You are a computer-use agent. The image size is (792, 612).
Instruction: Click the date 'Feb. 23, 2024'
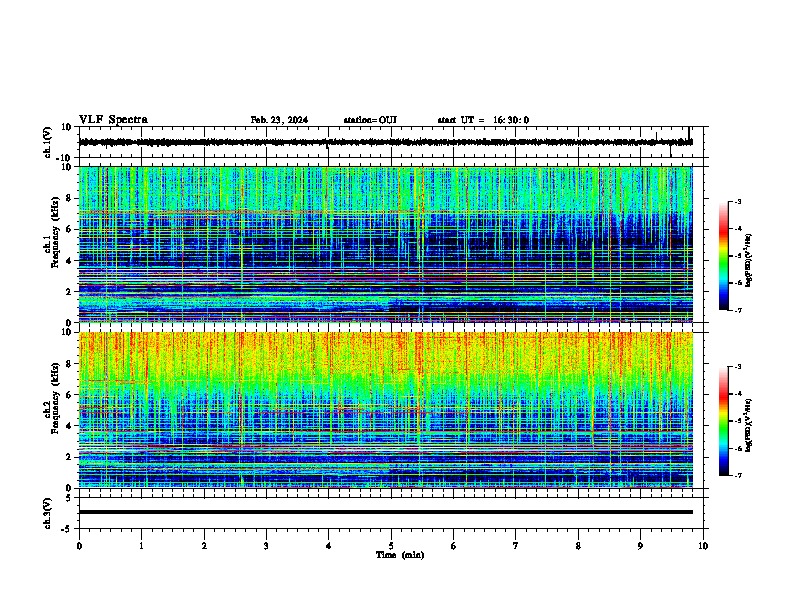(279, 120)
